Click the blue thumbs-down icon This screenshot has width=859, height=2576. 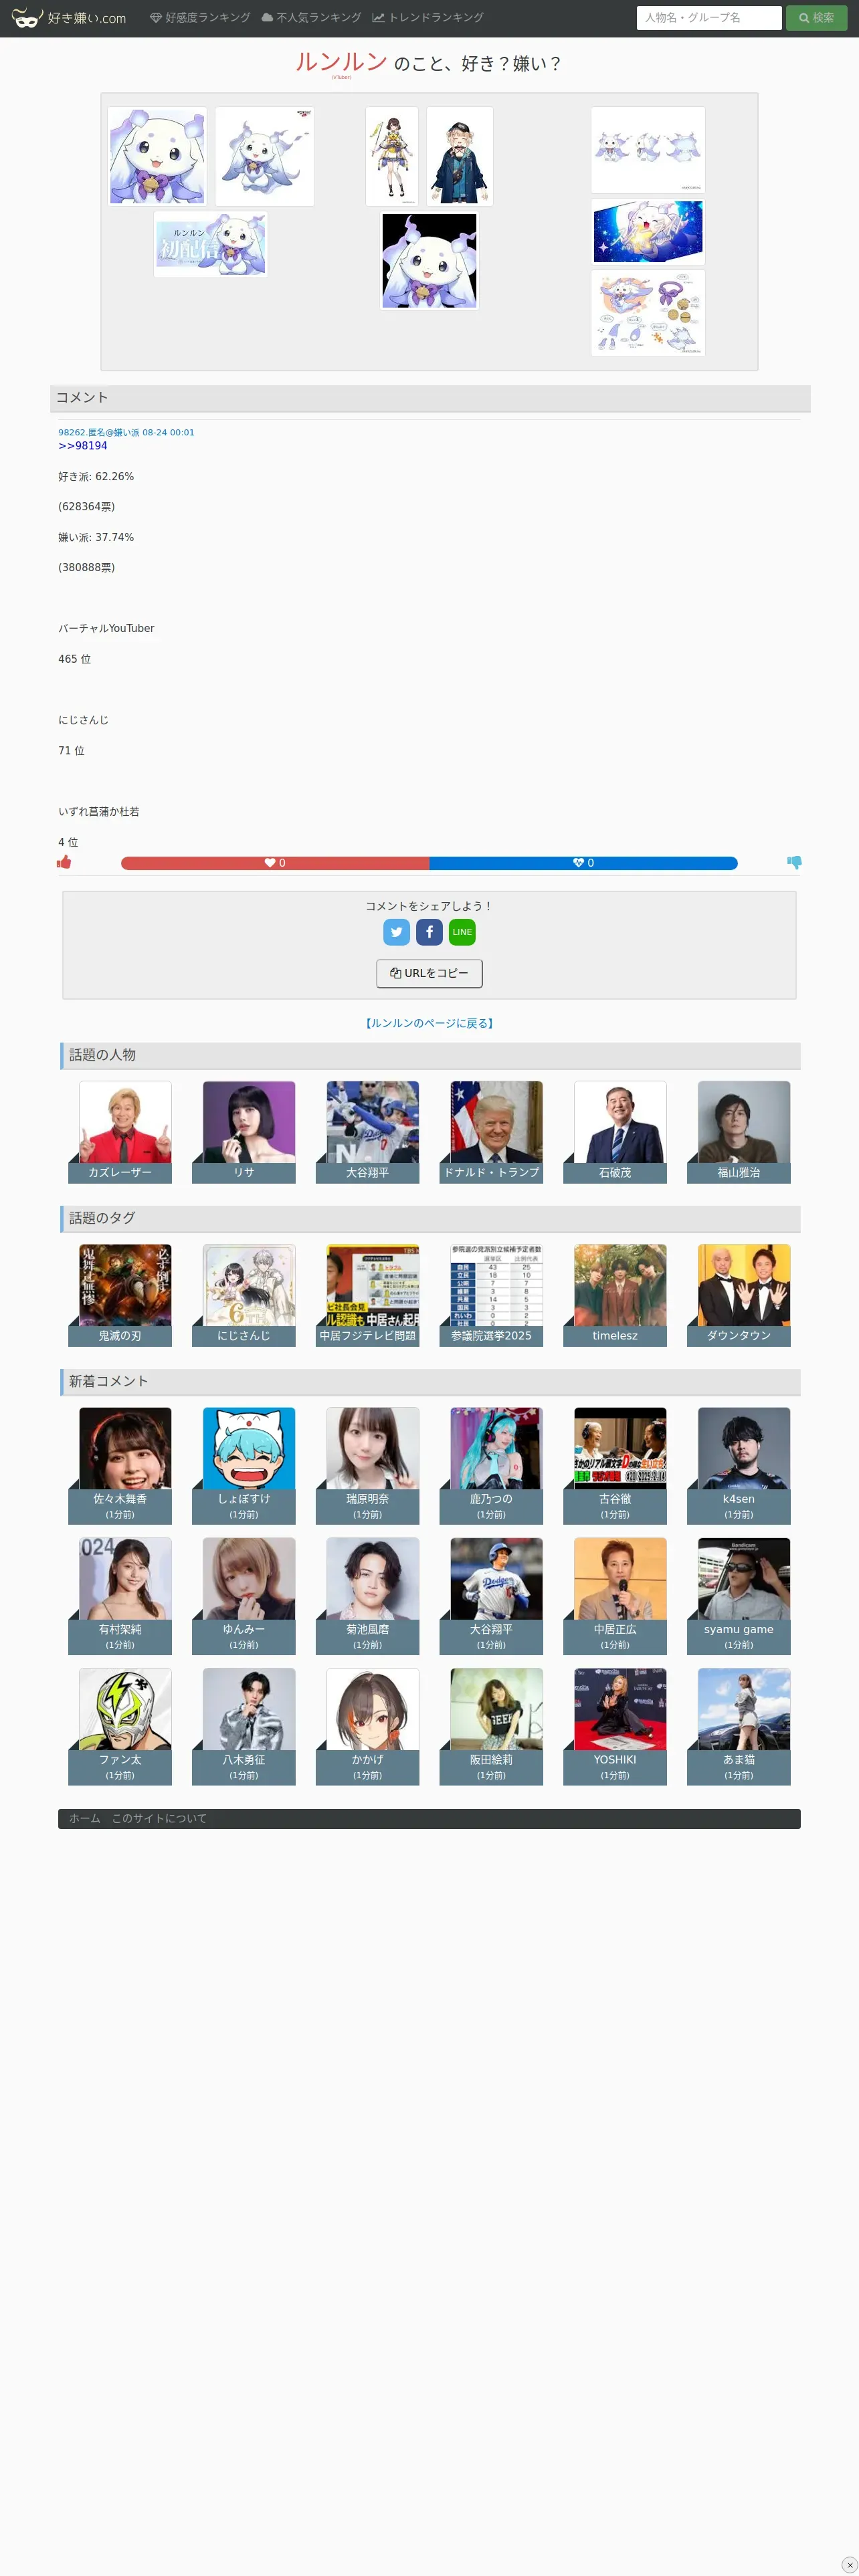794,862
